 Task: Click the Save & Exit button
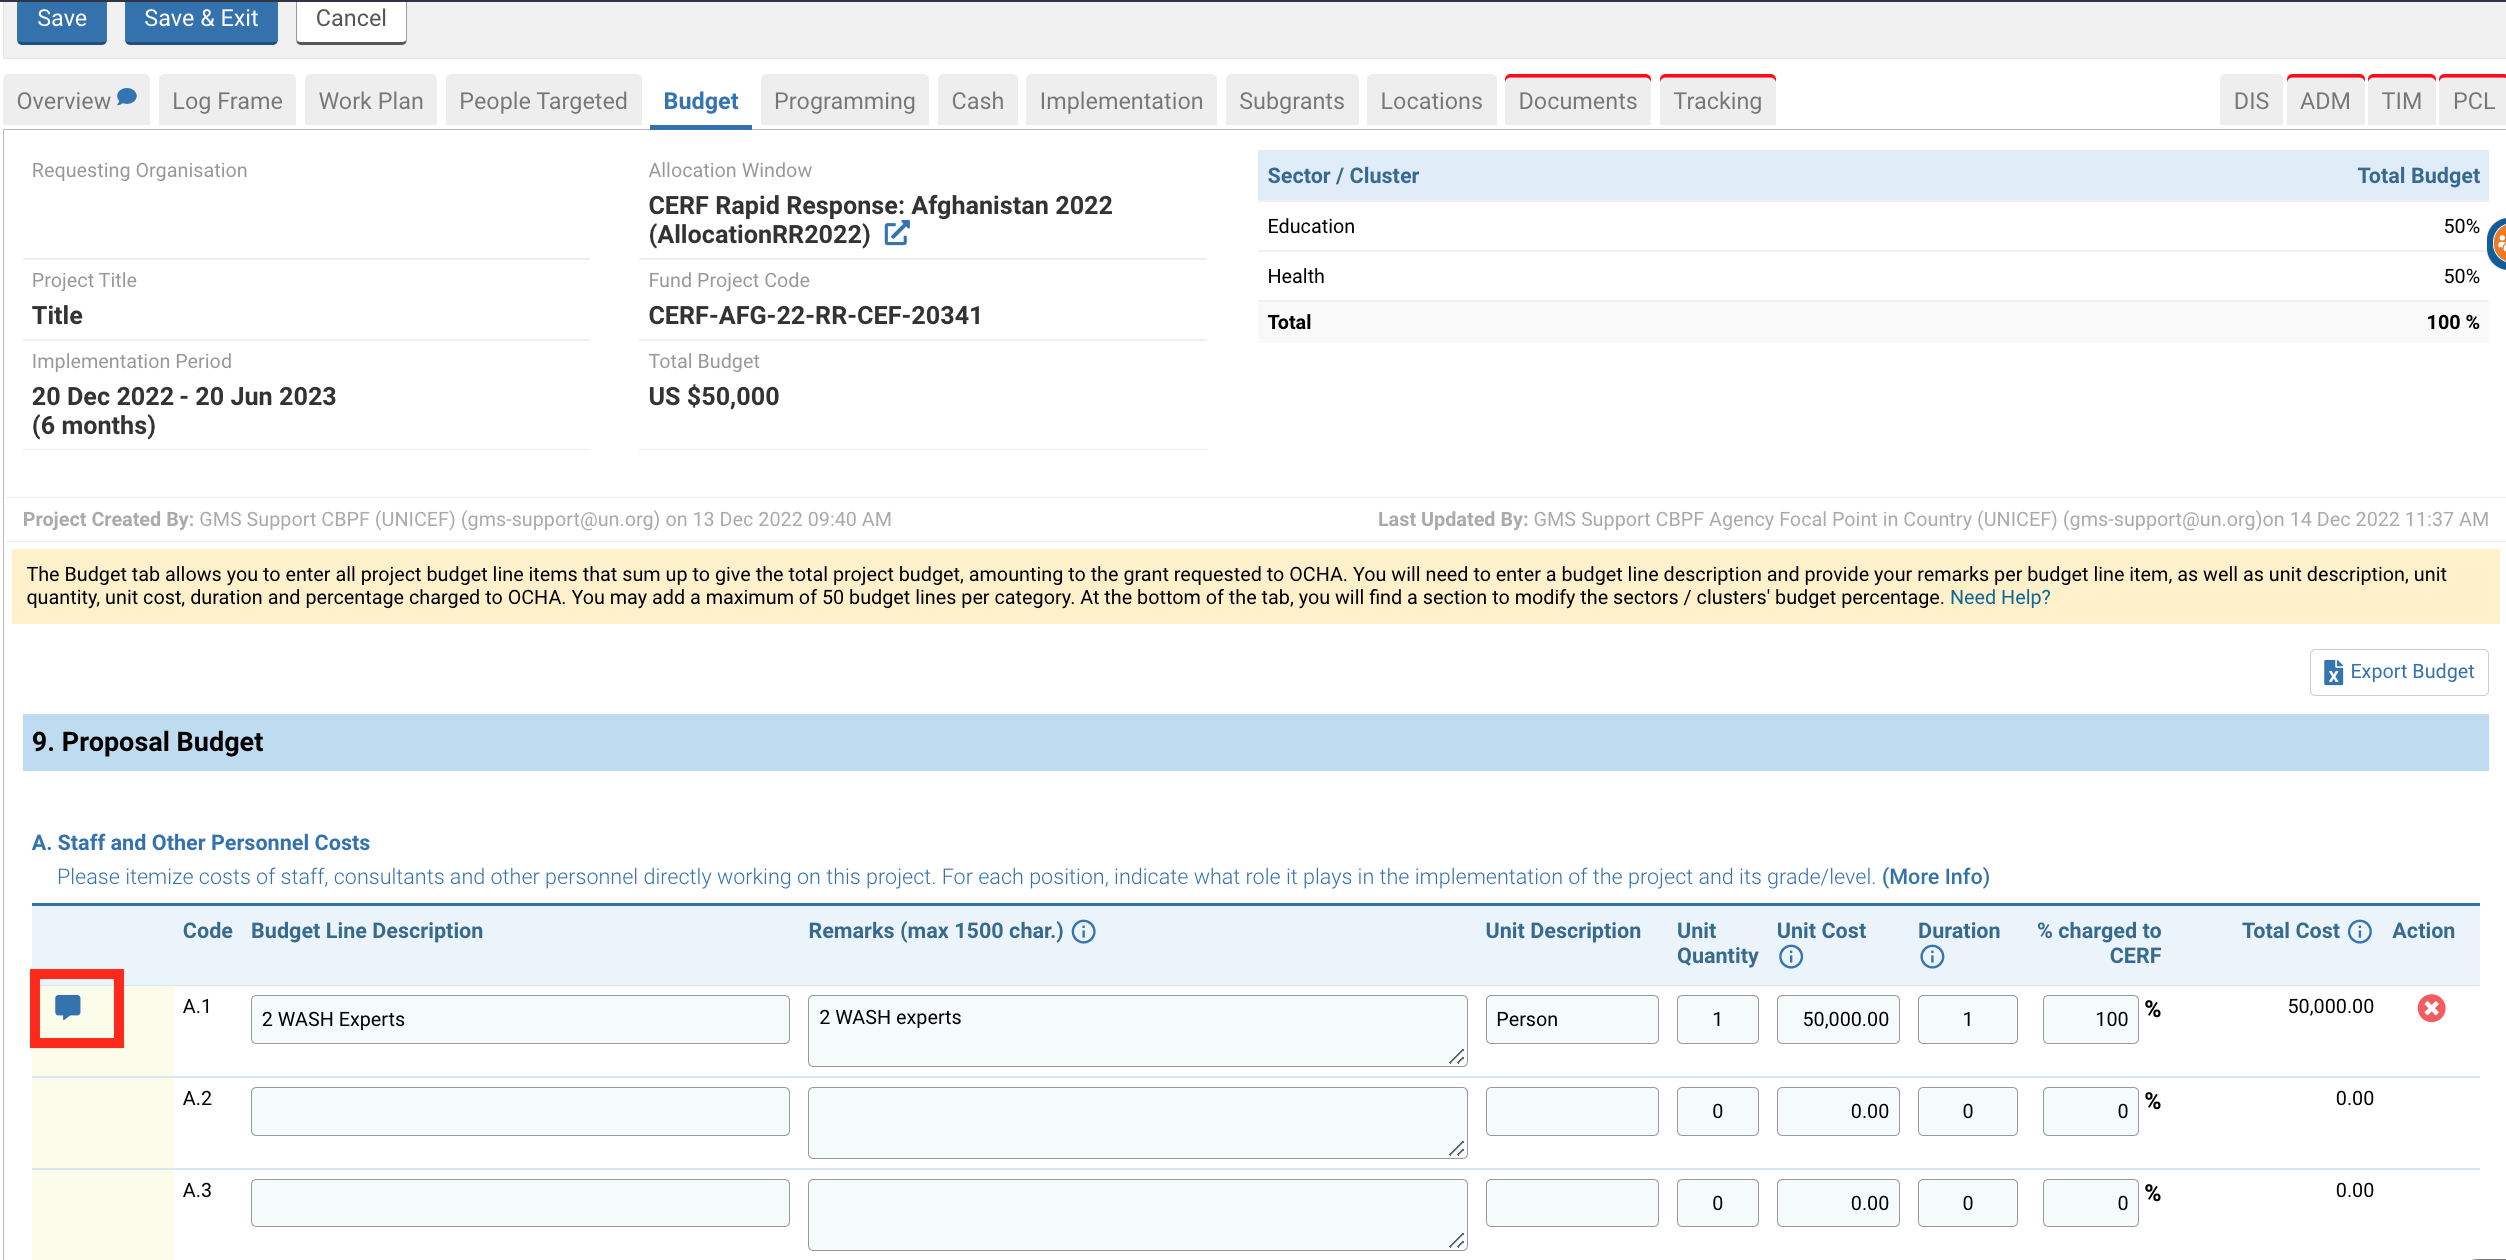pyautogui.click(x=201, y=20)
